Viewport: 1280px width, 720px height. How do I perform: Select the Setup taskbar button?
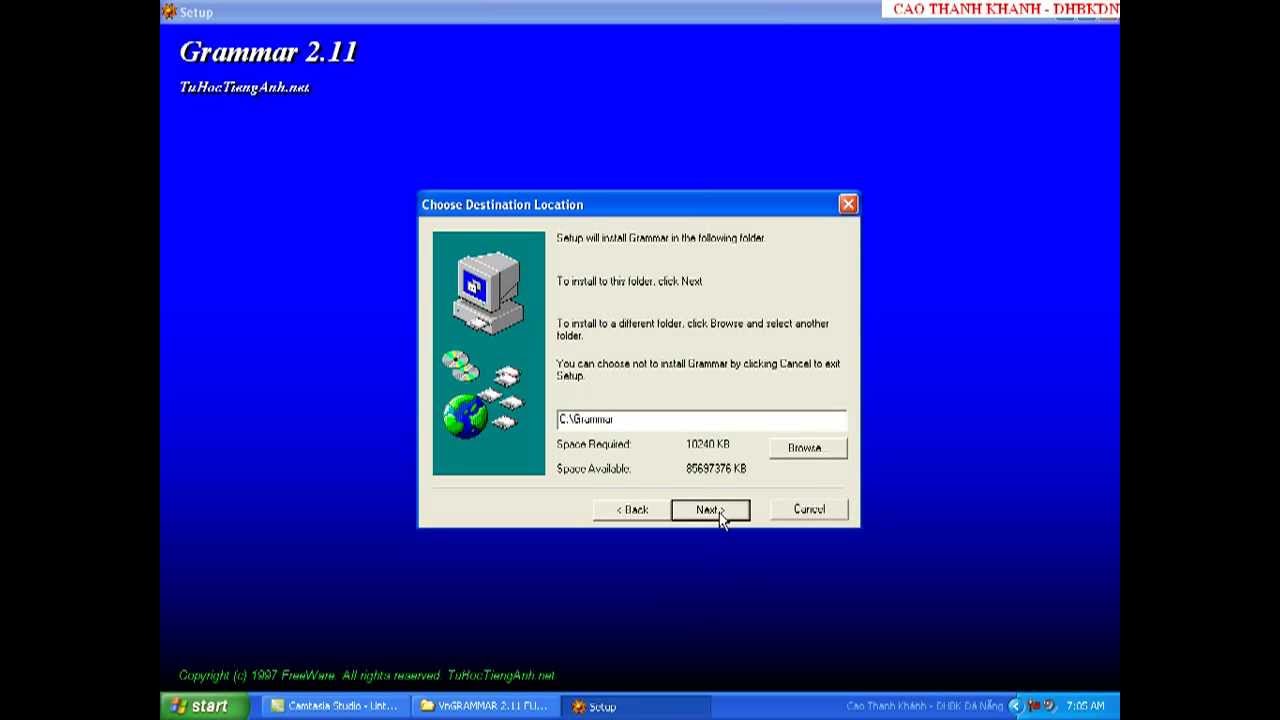(635, 706)
